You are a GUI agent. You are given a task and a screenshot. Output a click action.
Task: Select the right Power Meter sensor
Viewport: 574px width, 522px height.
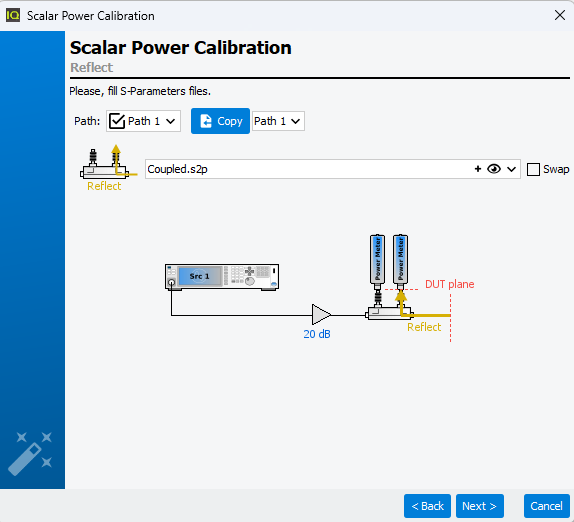coord(400,259)
